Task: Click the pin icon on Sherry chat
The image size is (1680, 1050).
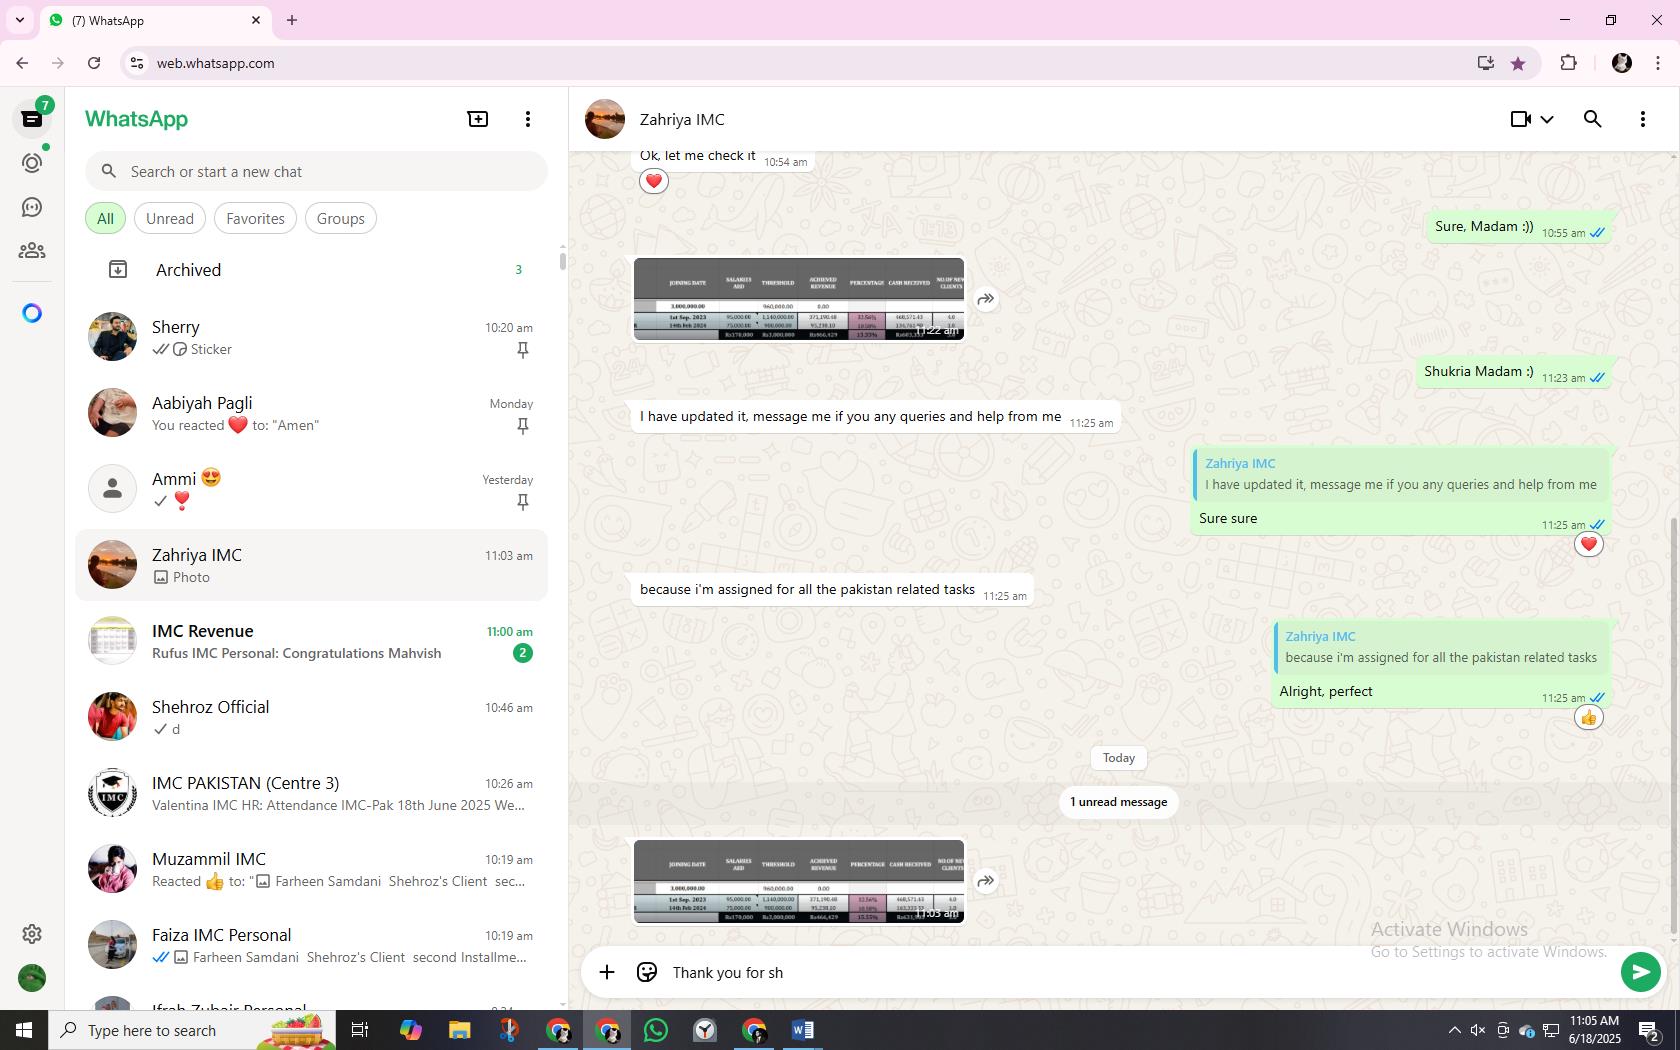Action: [522, 349]
